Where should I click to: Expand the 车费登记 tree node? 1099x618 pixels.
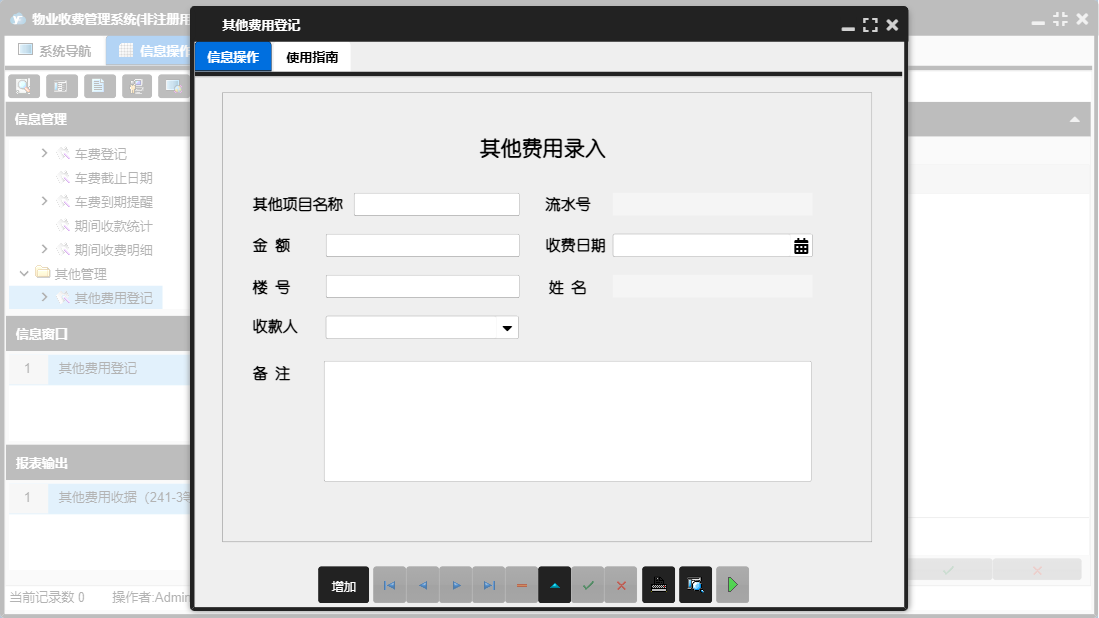(44, 153)
